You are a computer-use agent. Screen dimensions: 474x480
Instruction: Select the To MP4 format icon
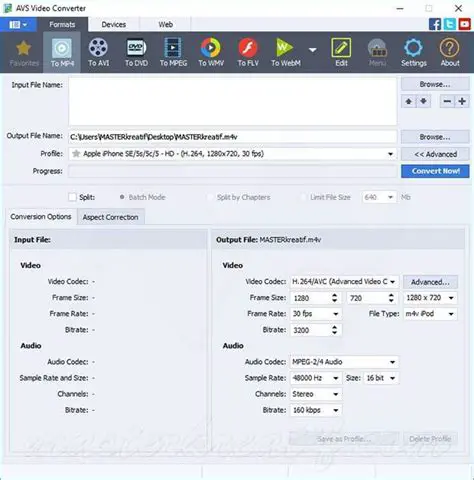click(x=62, y=53)
